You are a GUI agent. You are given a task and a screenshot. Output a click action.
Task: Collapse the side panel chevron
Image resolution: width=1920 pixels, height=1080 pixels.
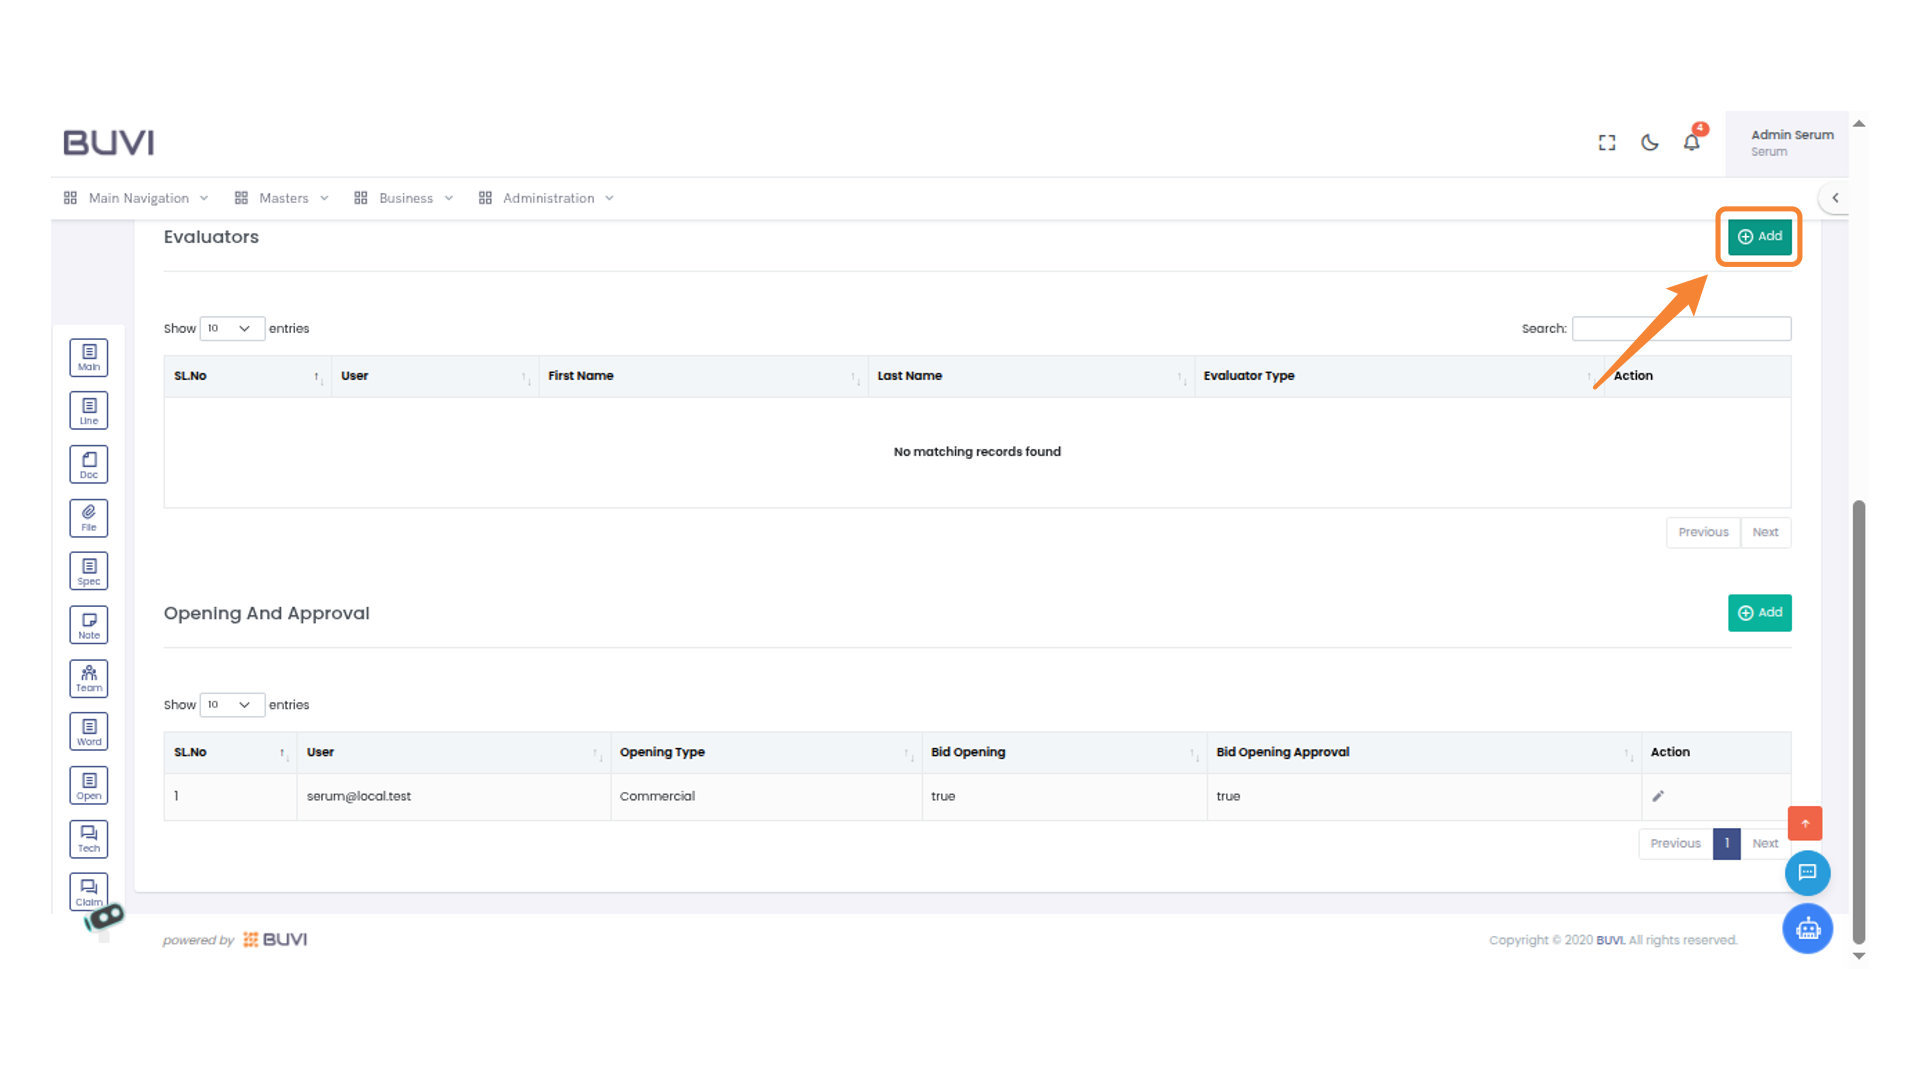[x=1835, y=198]
